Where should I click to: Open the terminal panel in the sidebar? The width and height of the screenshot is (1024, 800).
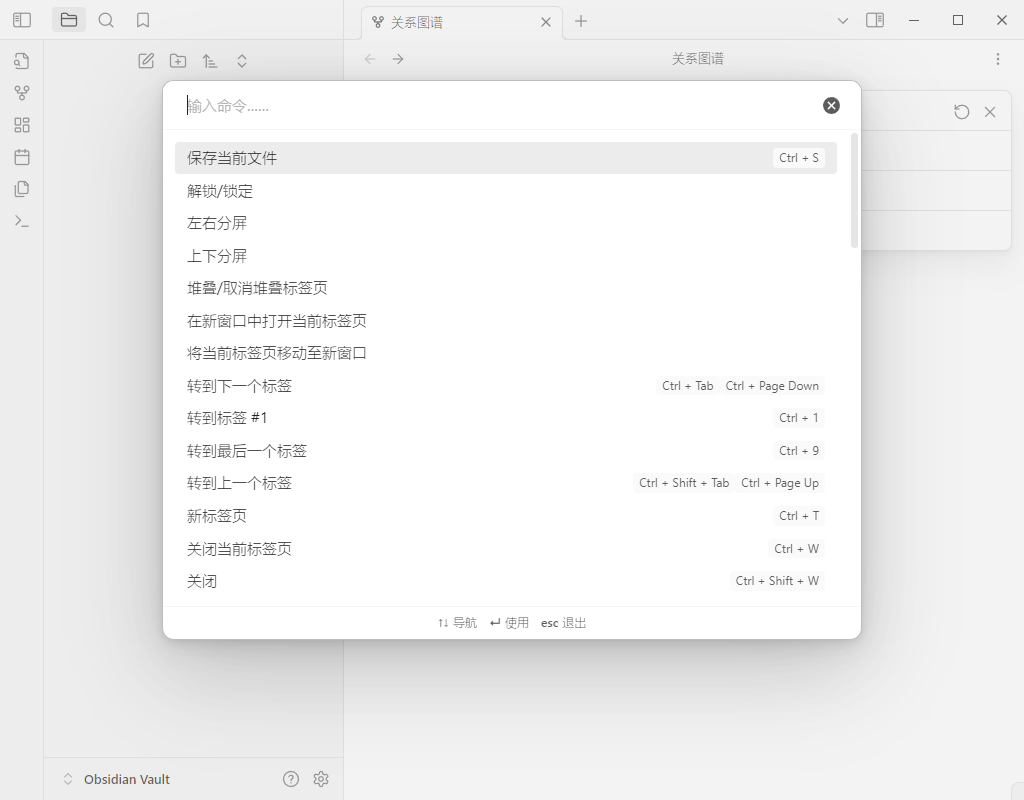pos(22,221)
